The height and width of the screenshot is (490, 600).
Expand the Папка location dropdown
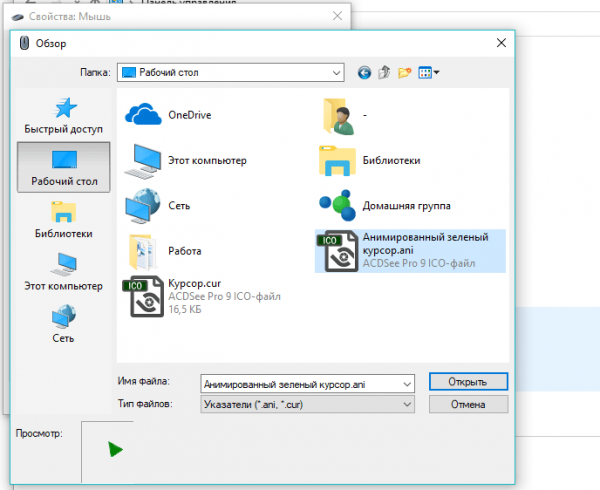click(x=336, y=73)
